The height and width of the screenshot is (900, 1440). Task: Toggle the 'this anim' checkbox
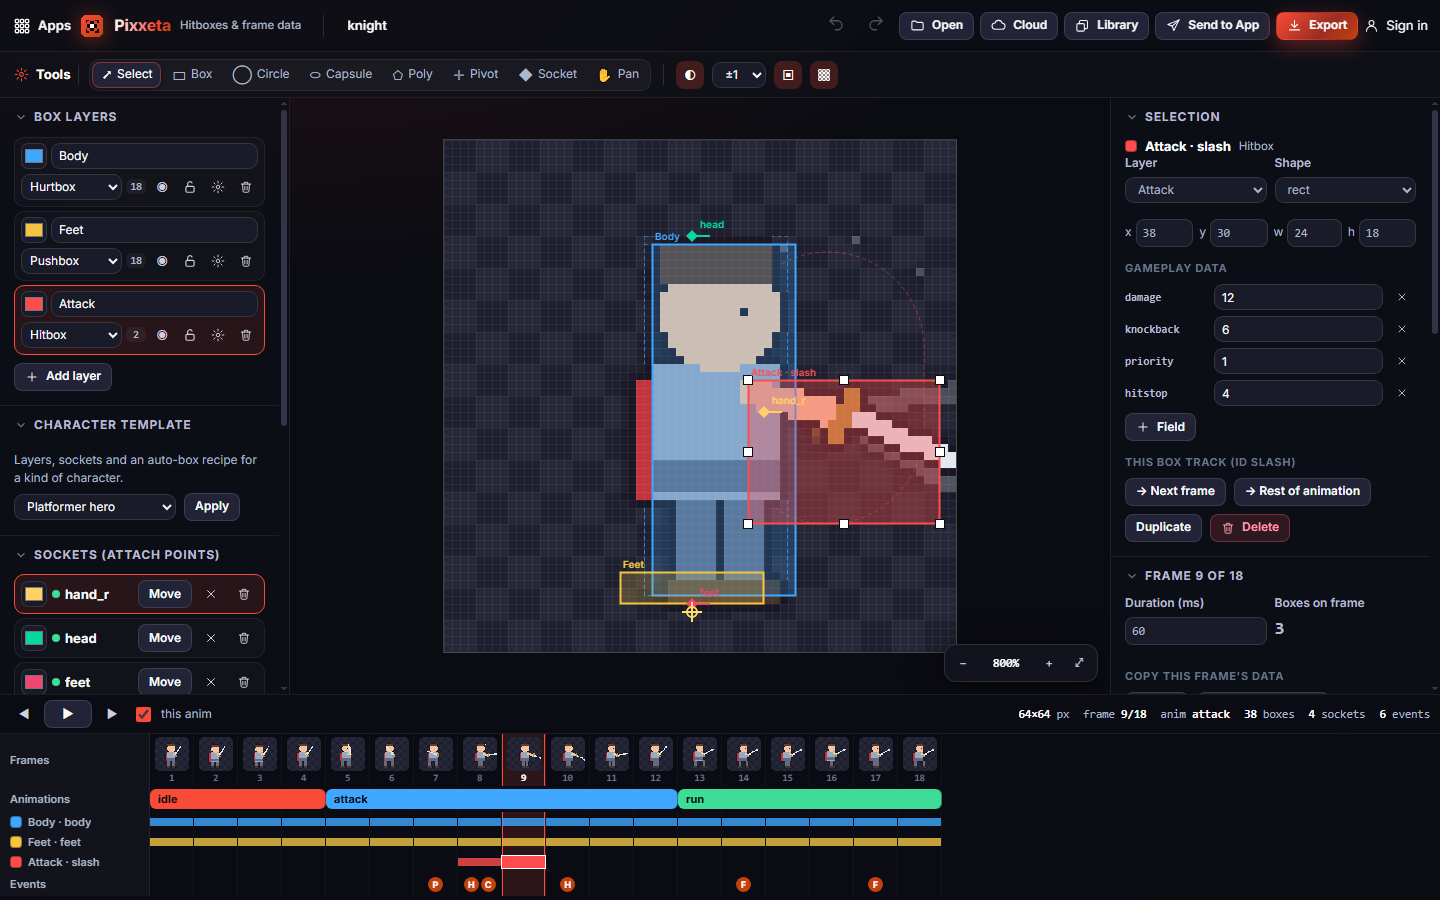click(144, 714)
